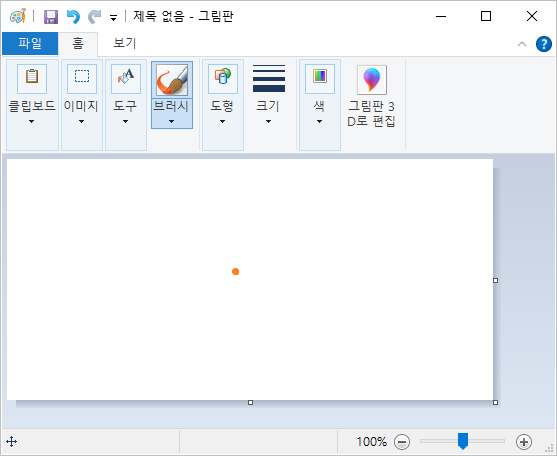Collapse the ribbon with the chevron
Screen dimensions: 557x456
522,44
